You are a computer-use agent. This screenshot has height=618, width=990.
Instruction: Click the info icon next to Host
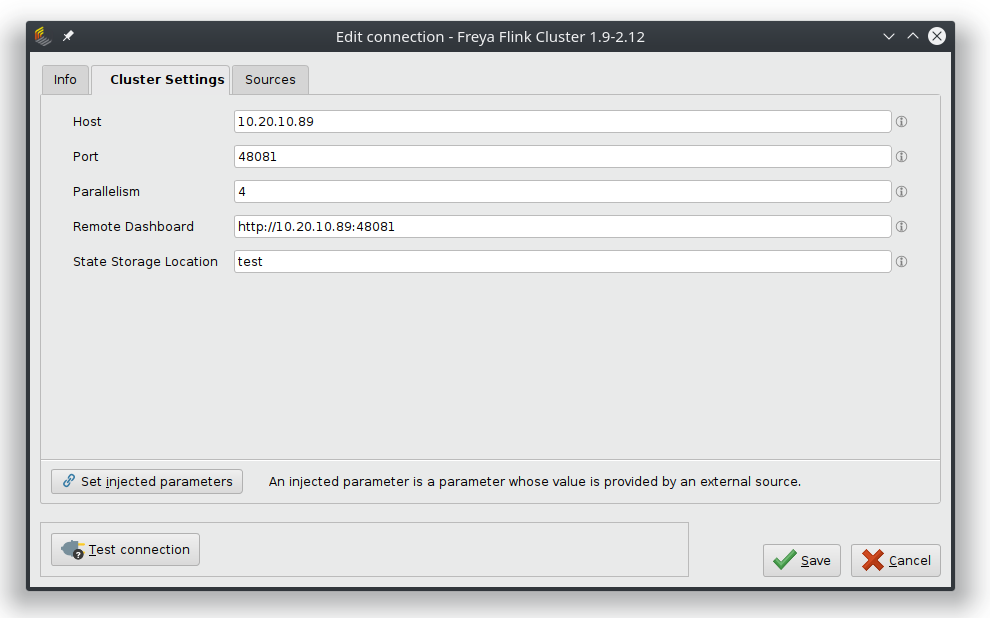pos(901,122)
